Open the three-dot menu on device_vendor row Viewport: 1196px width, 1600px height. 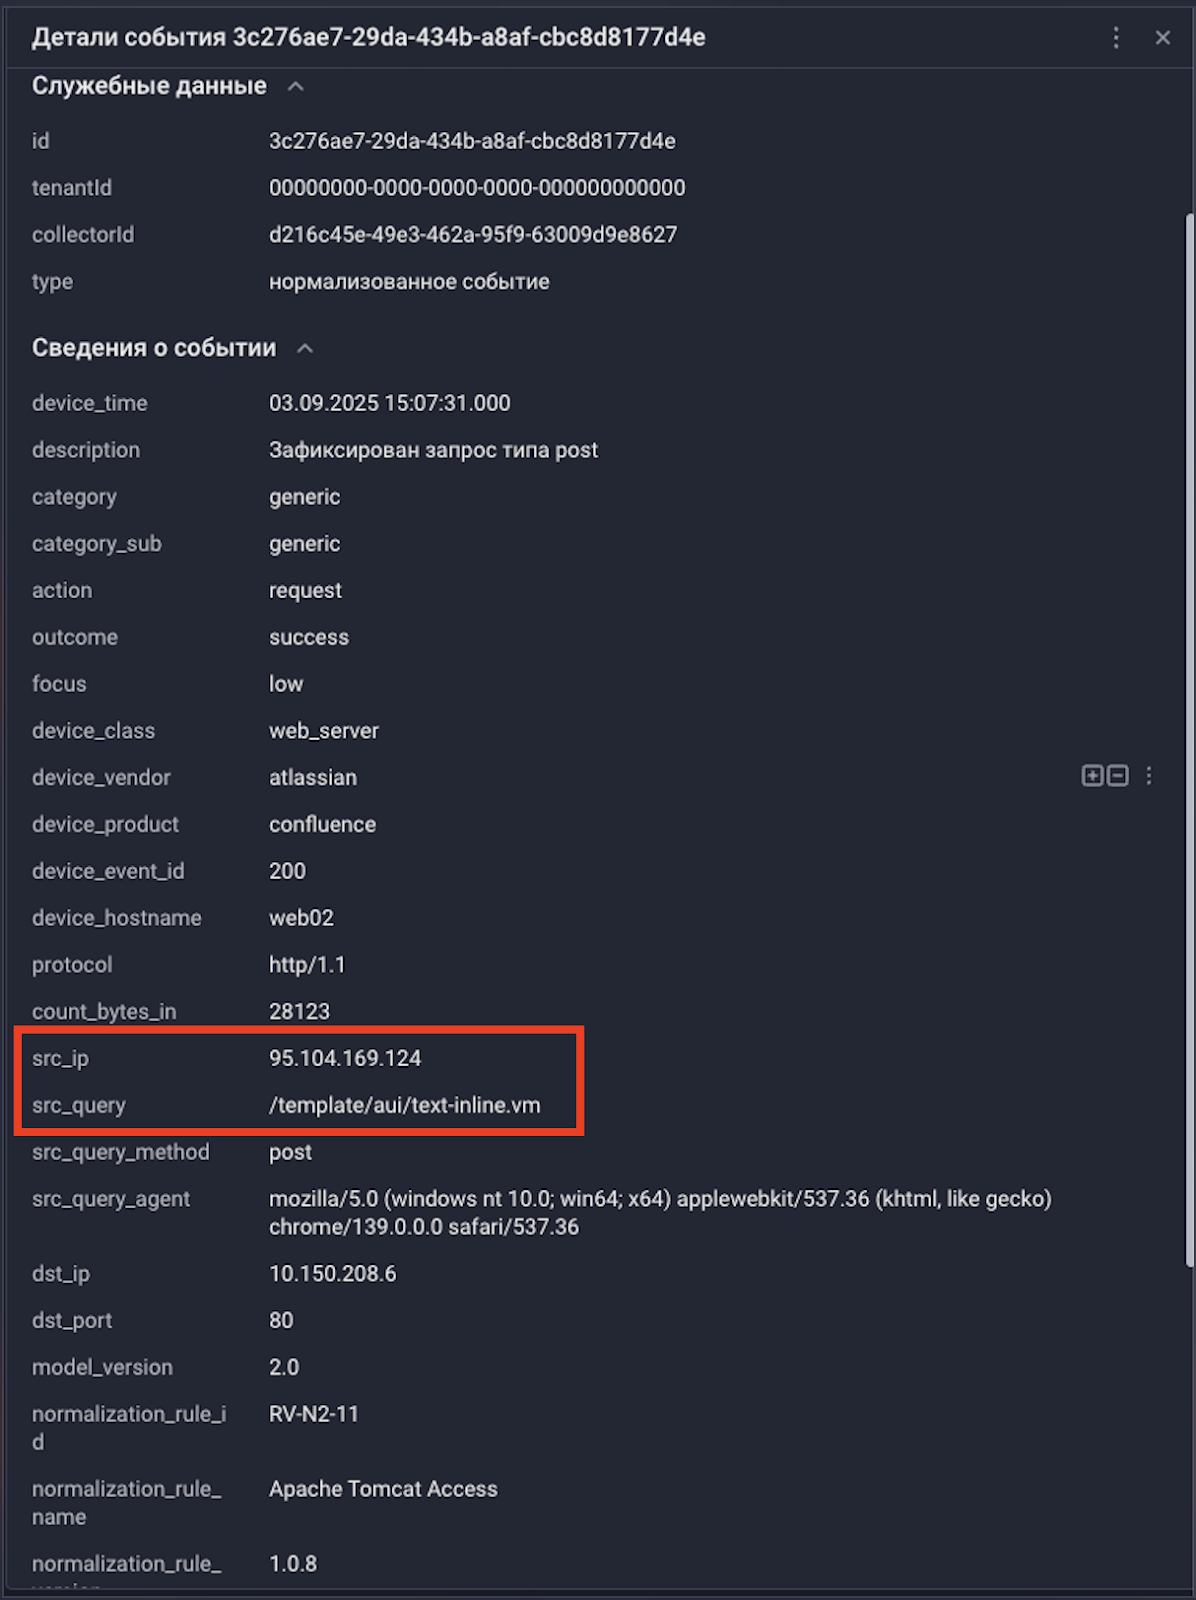pos(1148,776)
